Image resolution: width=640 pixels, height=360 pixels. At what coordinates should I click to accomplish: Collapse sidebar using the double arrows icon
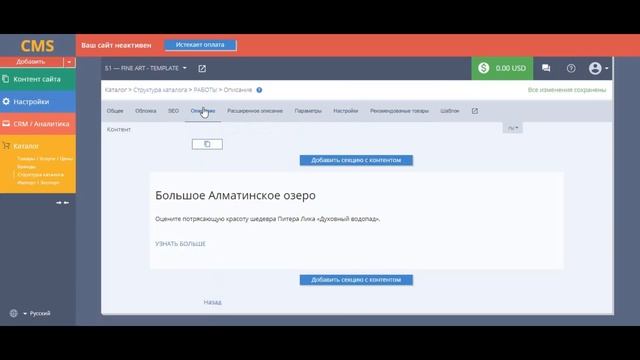pyautogui.click(x=62, y=202)
